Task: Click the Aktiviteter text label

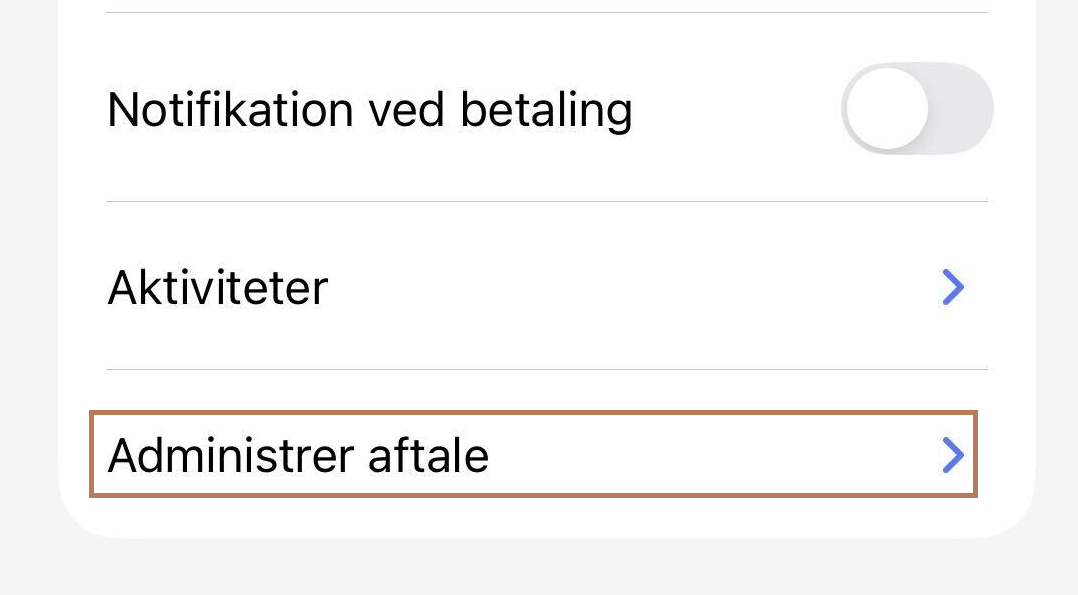Action: pos(217,288)
